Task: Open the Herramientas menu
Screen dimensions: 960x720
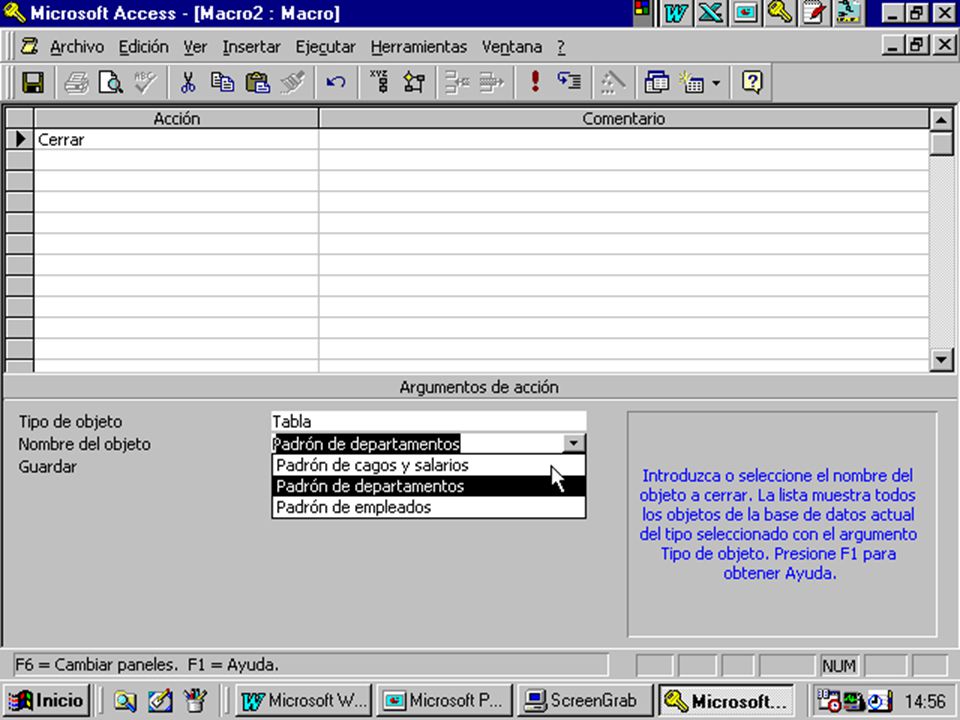Action: (x=419, y=47)
